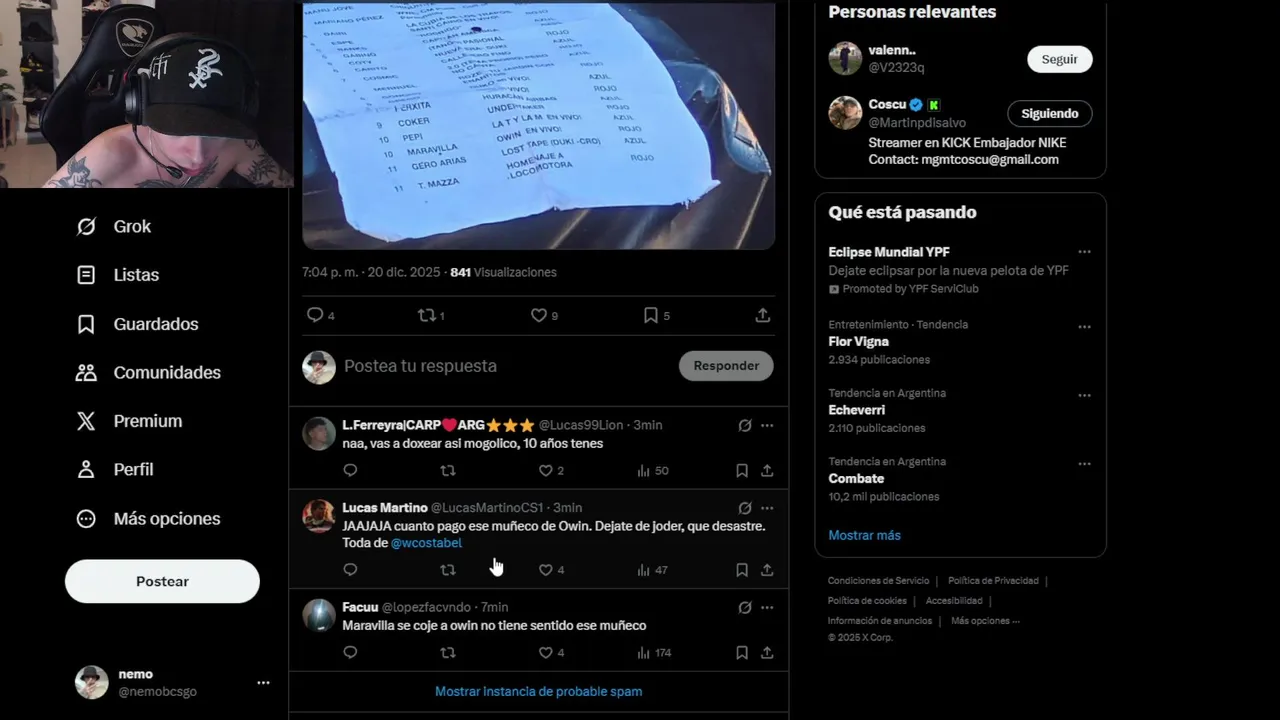The width and height of the screenshot is (1280, 720).
Task: Like Lucas Martino's reply
Action: click(x=546, y=570)
